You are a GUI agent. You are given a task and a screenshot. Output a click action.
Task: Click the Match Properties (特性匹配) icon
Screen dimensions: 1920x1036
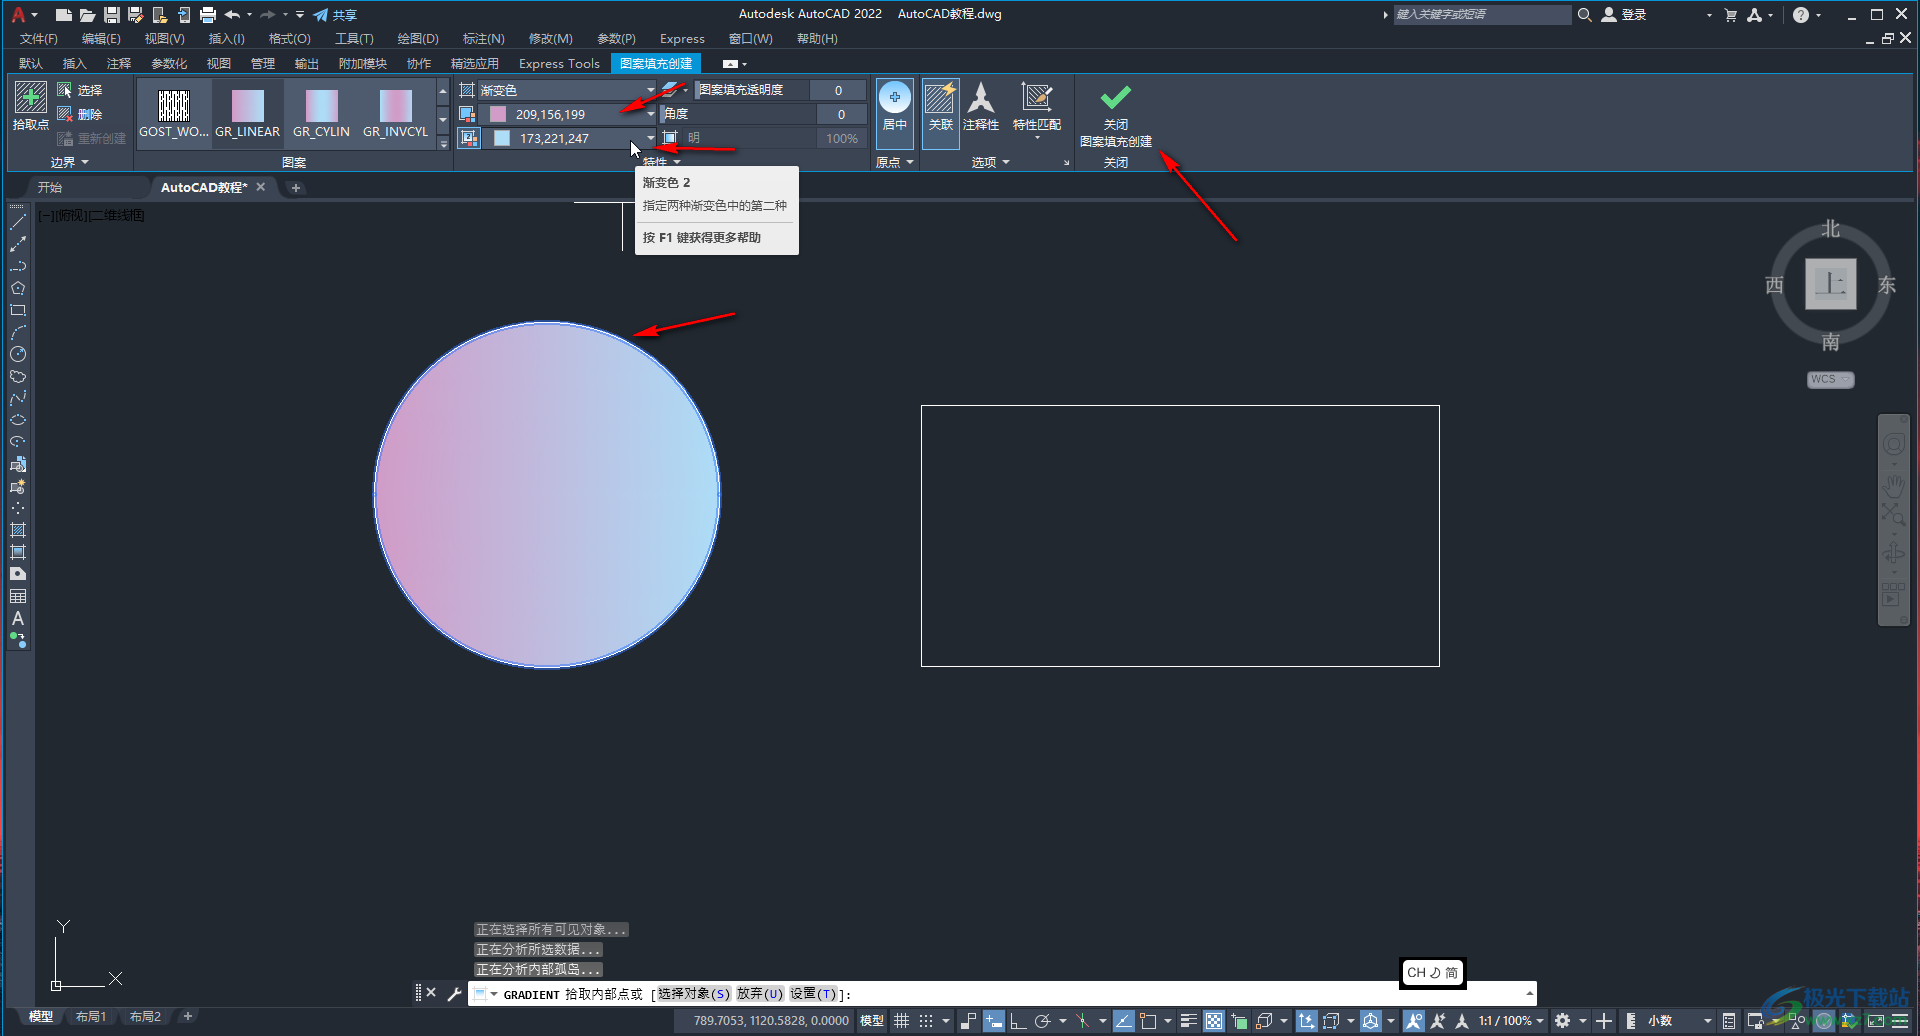1037,106
